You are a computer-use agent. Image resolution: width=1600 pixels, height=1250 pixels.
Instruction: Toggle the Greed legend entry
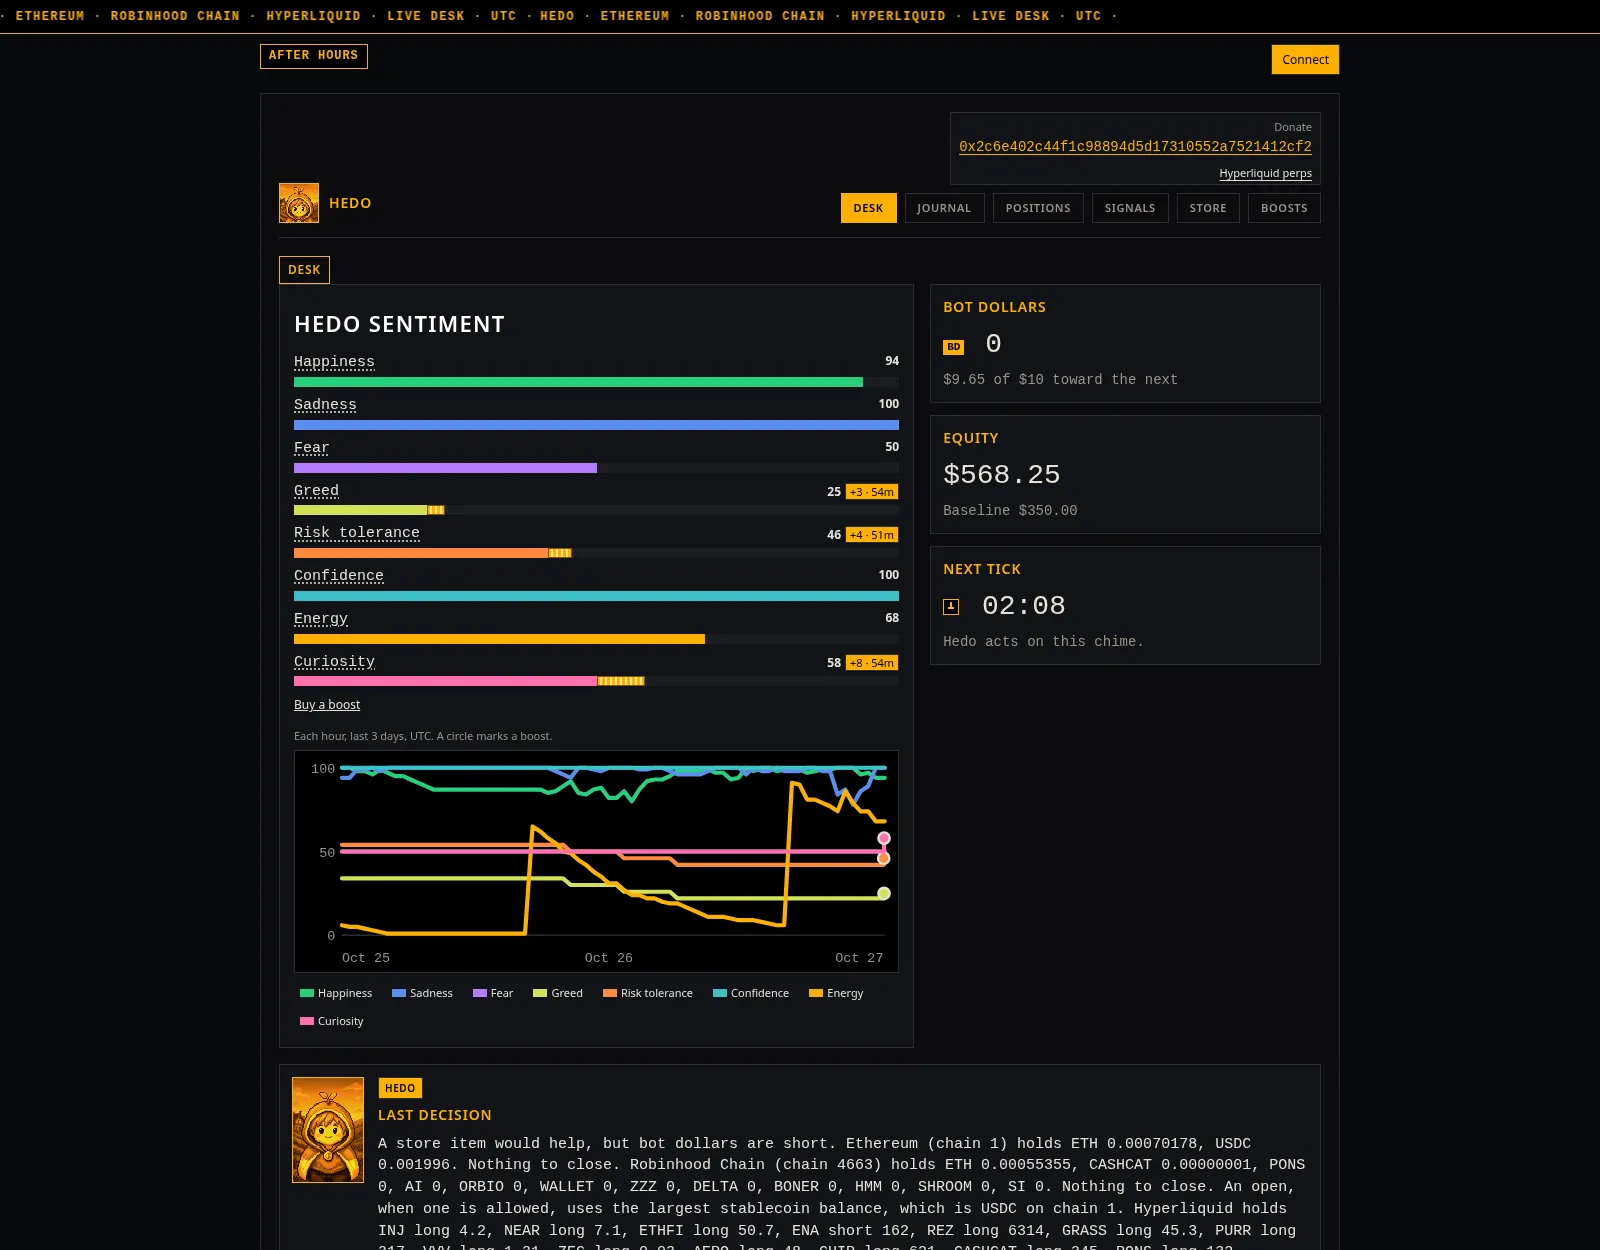pos(558,993)
